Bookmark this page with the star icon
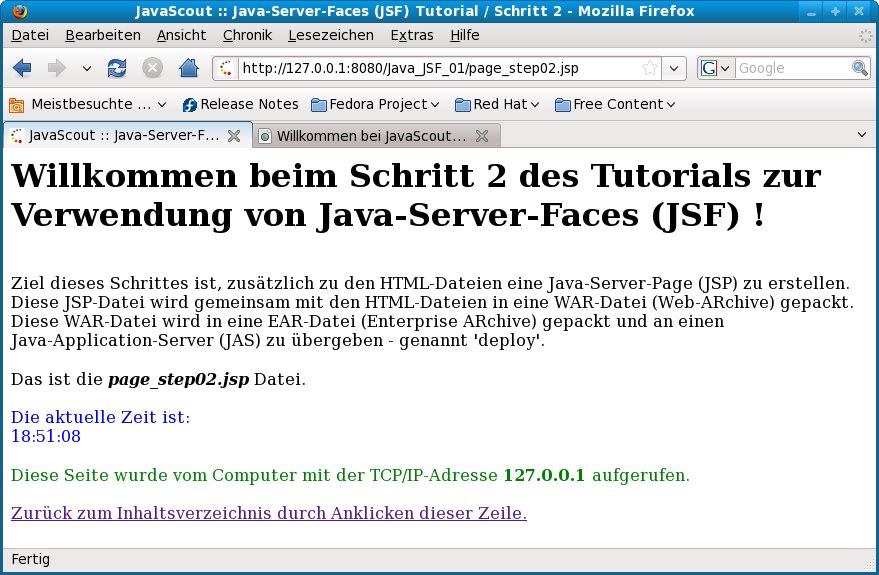This screenshot has width=879, height=575. [649, 69]
